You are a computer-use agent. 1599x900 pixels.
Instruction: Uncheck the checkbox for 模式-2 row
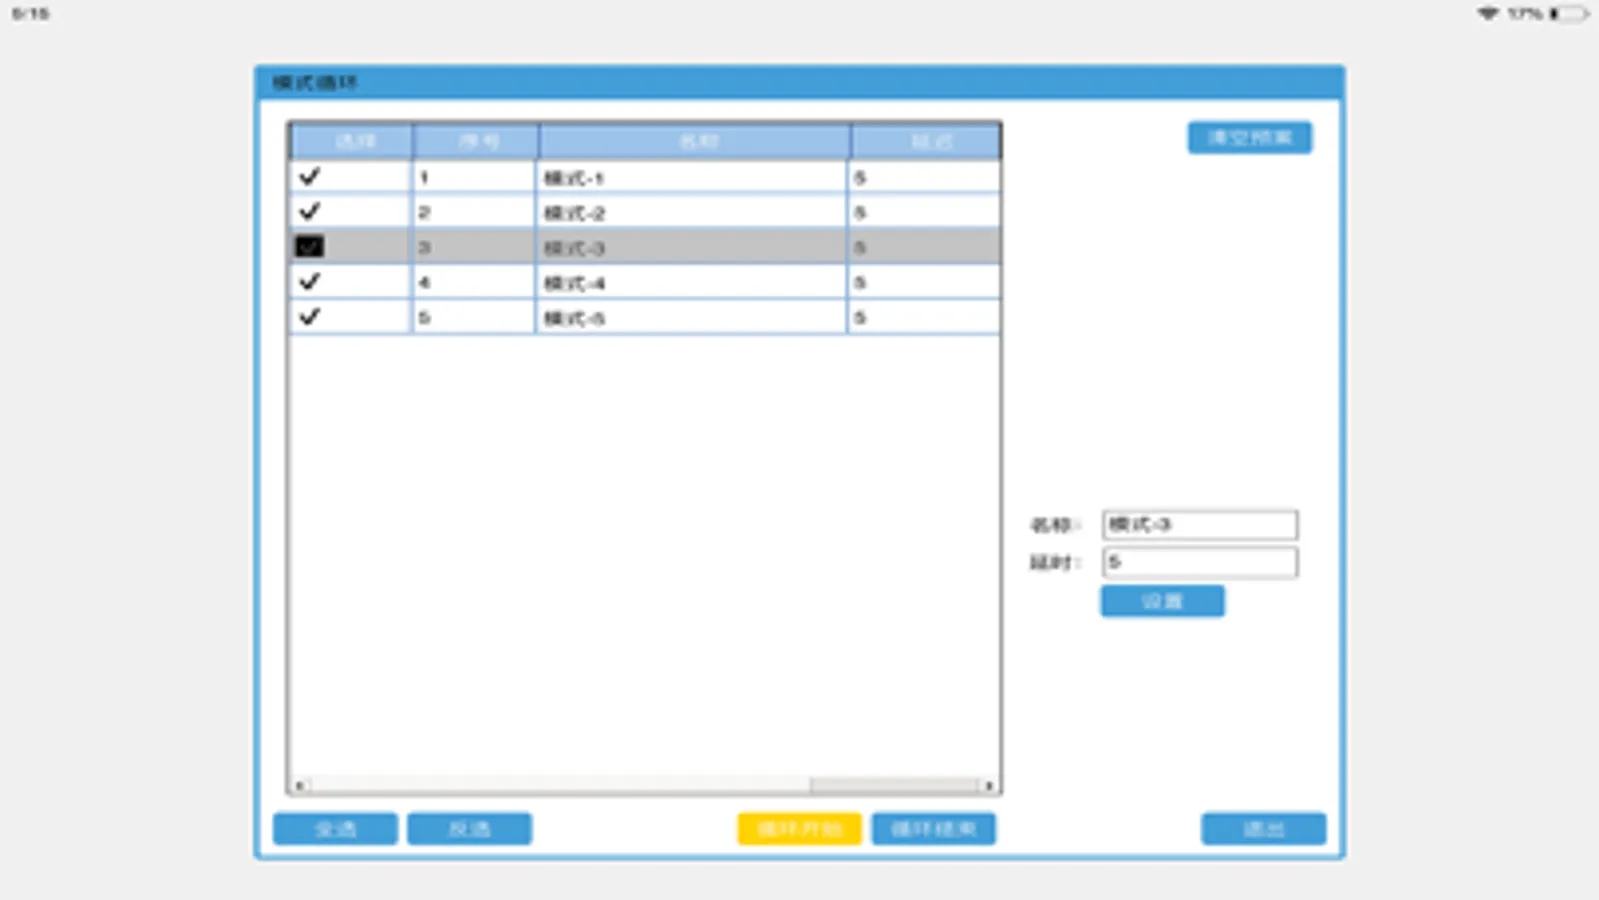(x=310, y=212)
